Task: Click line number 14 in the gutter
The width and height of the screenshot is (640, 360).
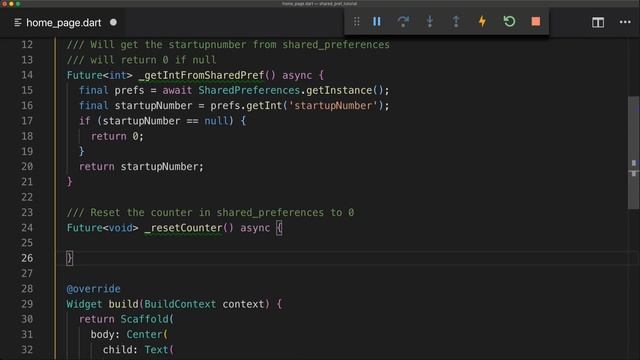Action: pos(27,75)
